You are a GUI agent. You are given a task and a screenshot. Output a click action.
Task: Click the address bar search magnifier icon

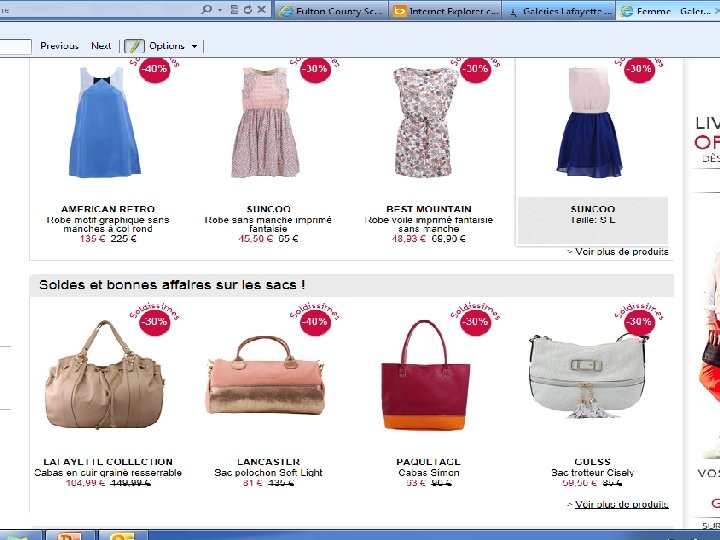(x=207, y=9)
